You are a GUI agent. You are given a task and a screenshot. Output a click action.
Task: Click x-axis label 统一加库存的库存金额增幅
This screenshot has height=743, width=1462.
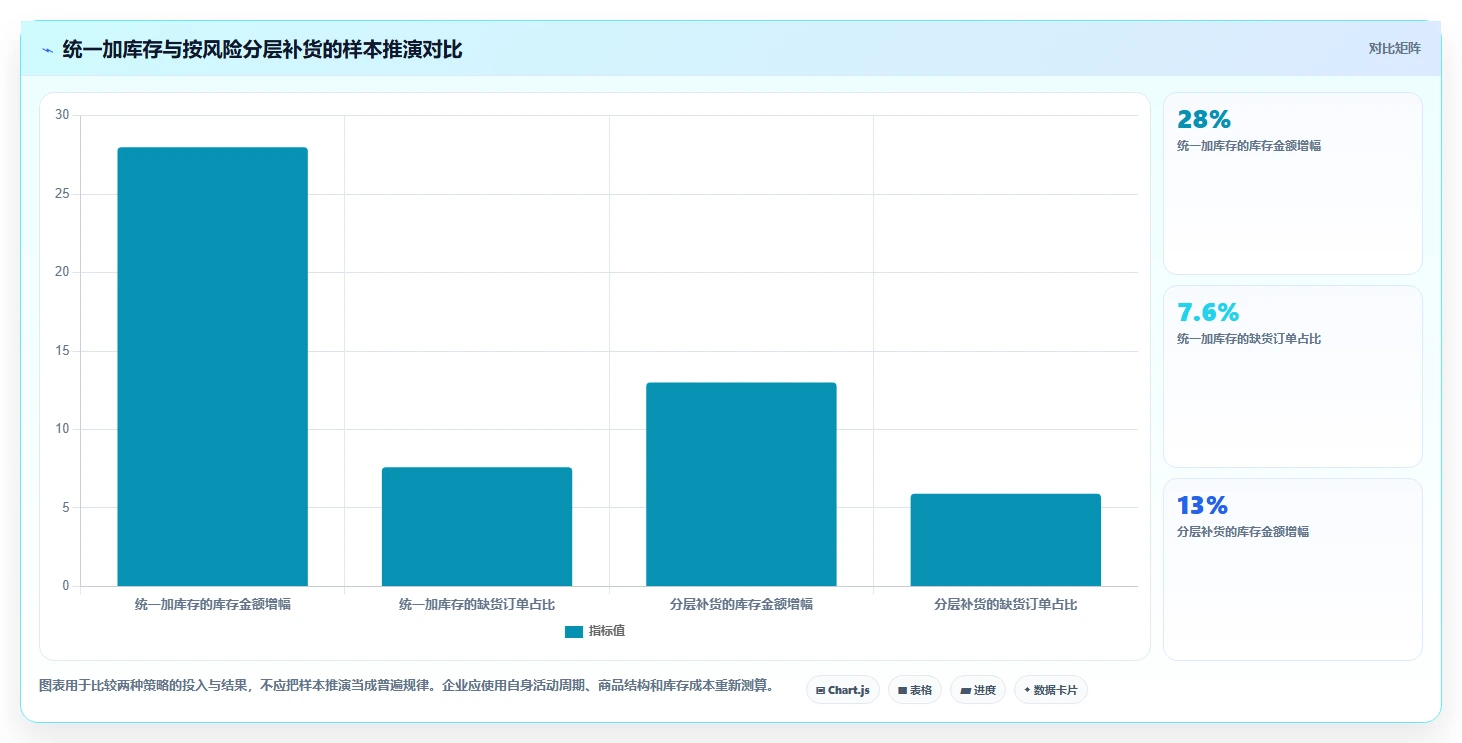(x=213, y=605)
